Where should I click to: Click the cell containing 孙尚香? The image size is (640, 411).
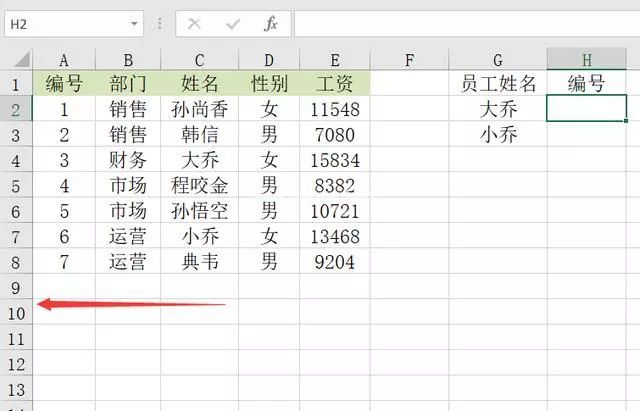pos(199,109)
